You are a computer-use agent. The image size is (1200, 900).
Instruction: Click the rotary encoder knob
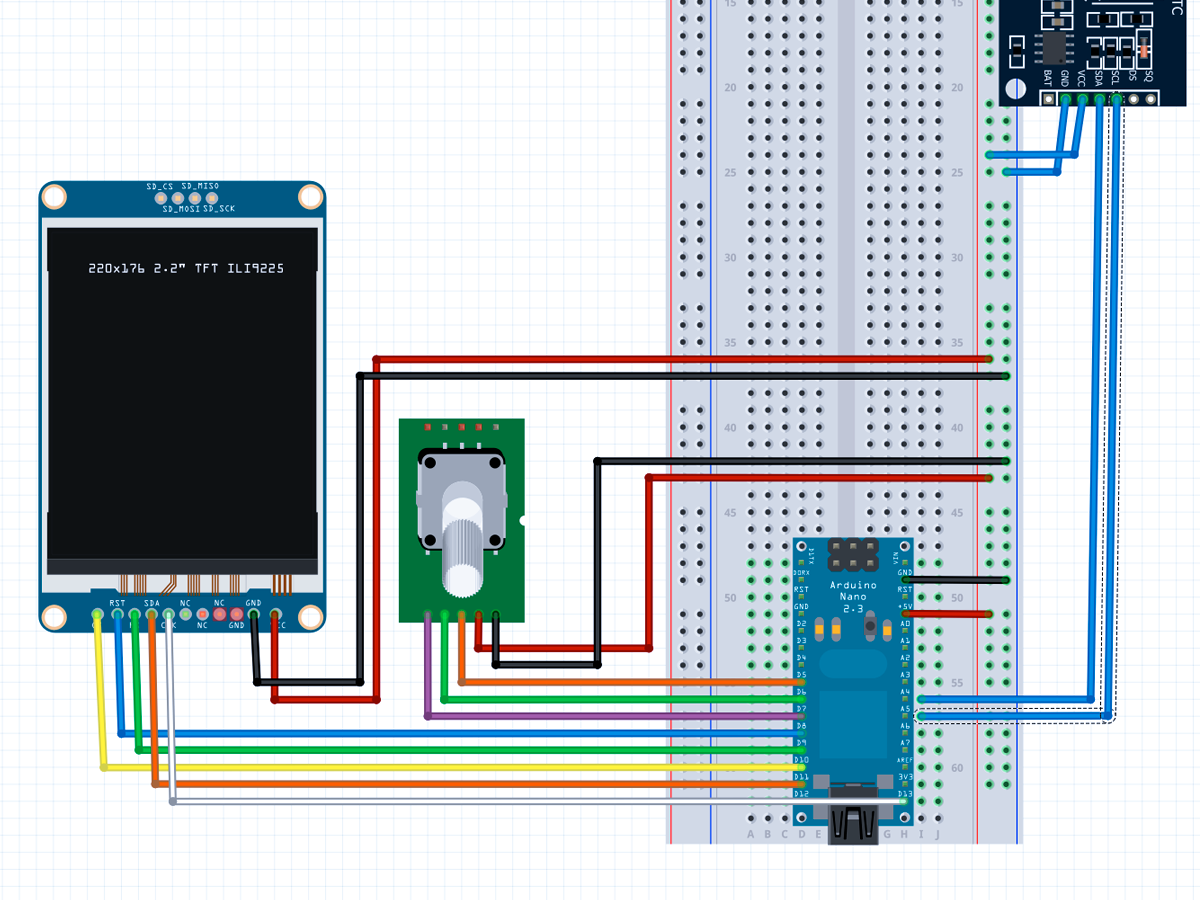[x=462, y=540]
